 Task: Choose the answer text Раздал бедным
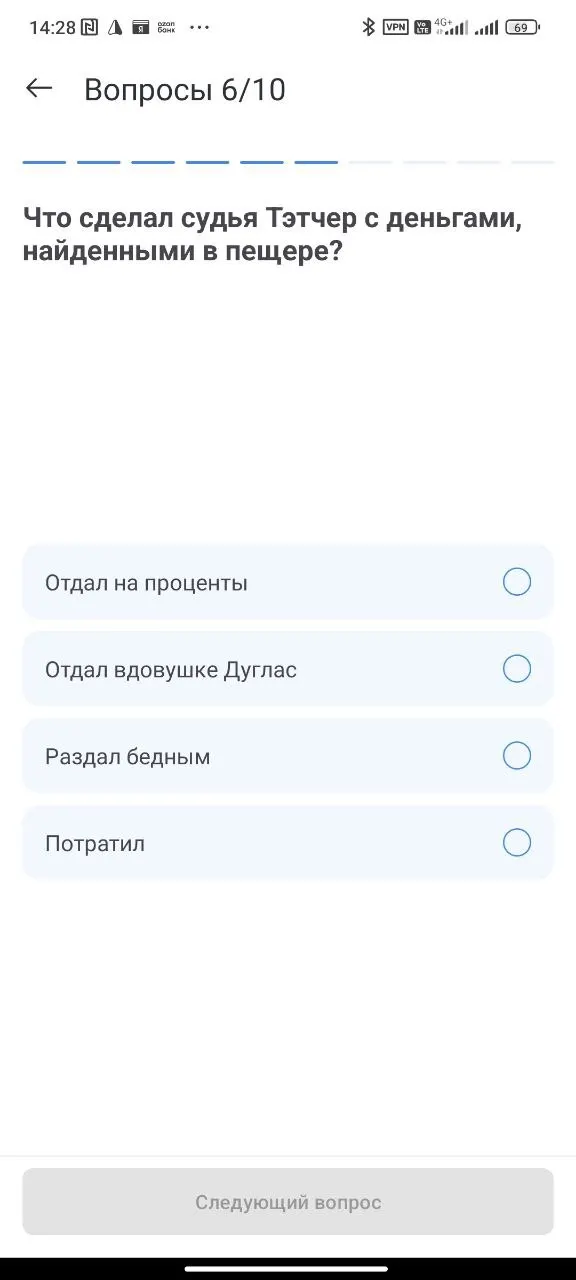tap(127, 757)
